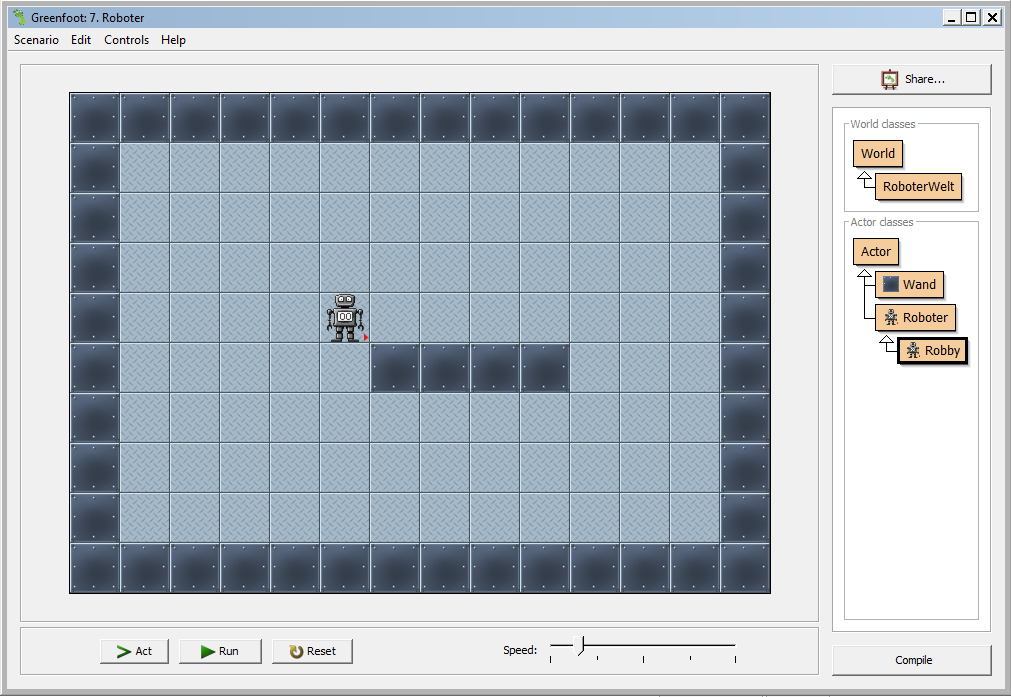This screenshot has width=1011, height=697.
Task: Click the leftmost inner wall block
Action: pos(395,368)
